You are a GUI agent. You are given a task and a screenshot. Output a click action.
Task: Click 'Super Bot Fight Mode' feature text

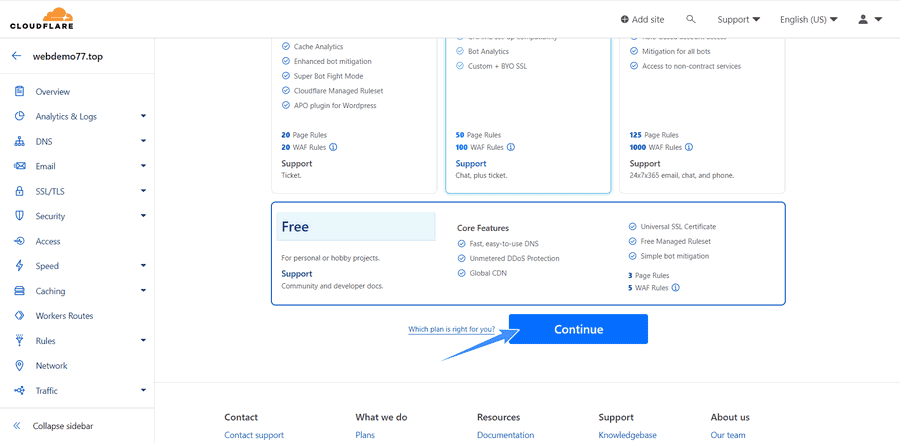[x=328, y=76]
